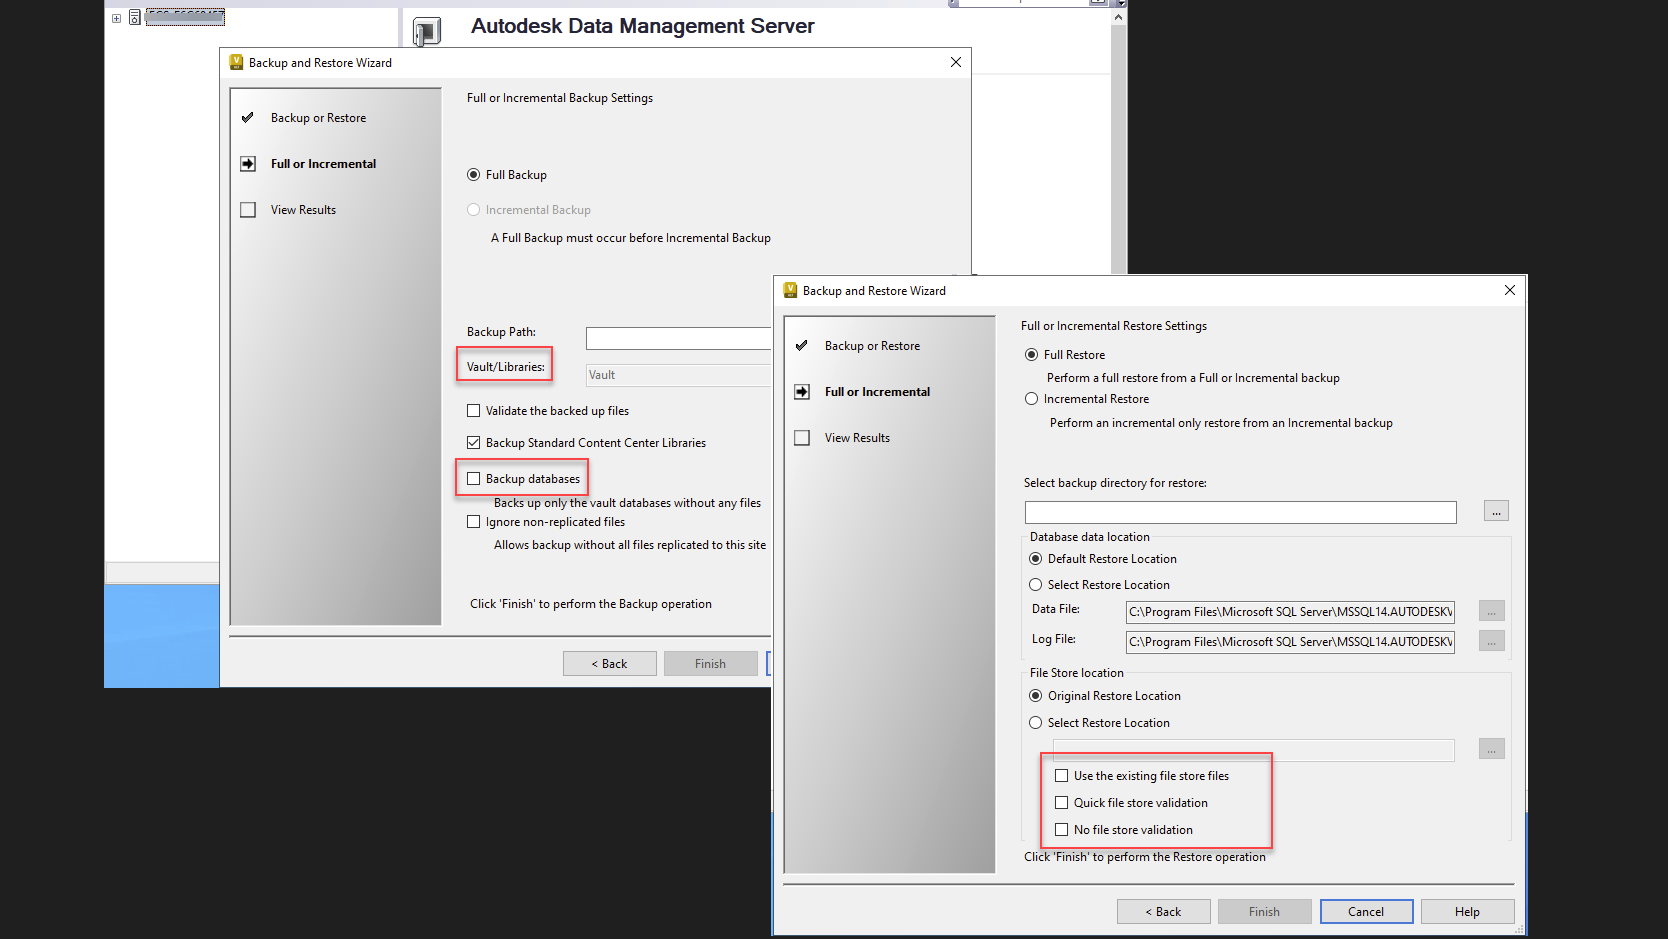This screenshot has width=1668, height=939.
Task: Browse for the backup directory to restore
Action: (x=1496, y=511)
